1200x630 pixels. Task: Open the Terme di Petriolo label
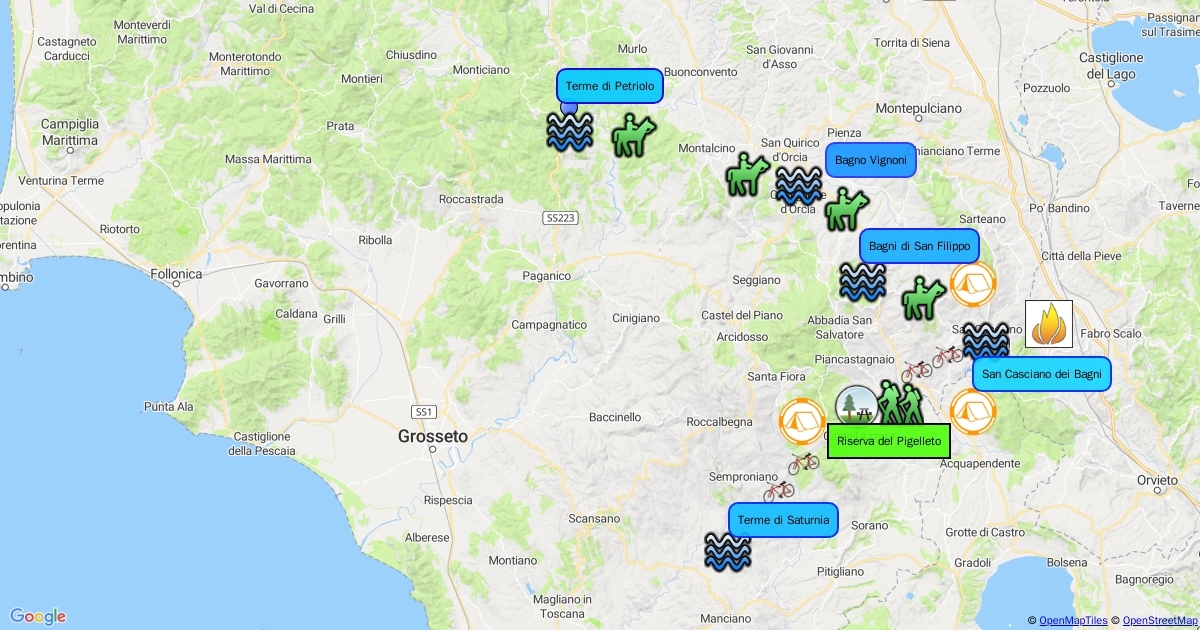pyautogui.click(x=610, y=86)
